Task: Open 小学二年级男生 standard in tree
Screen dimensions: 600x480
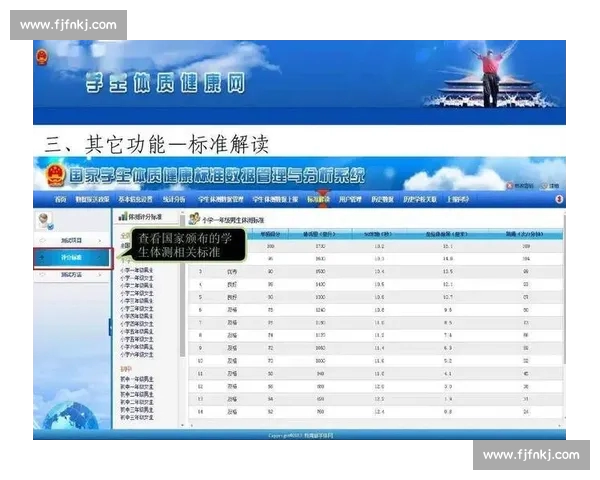Action: coord(137,286)
